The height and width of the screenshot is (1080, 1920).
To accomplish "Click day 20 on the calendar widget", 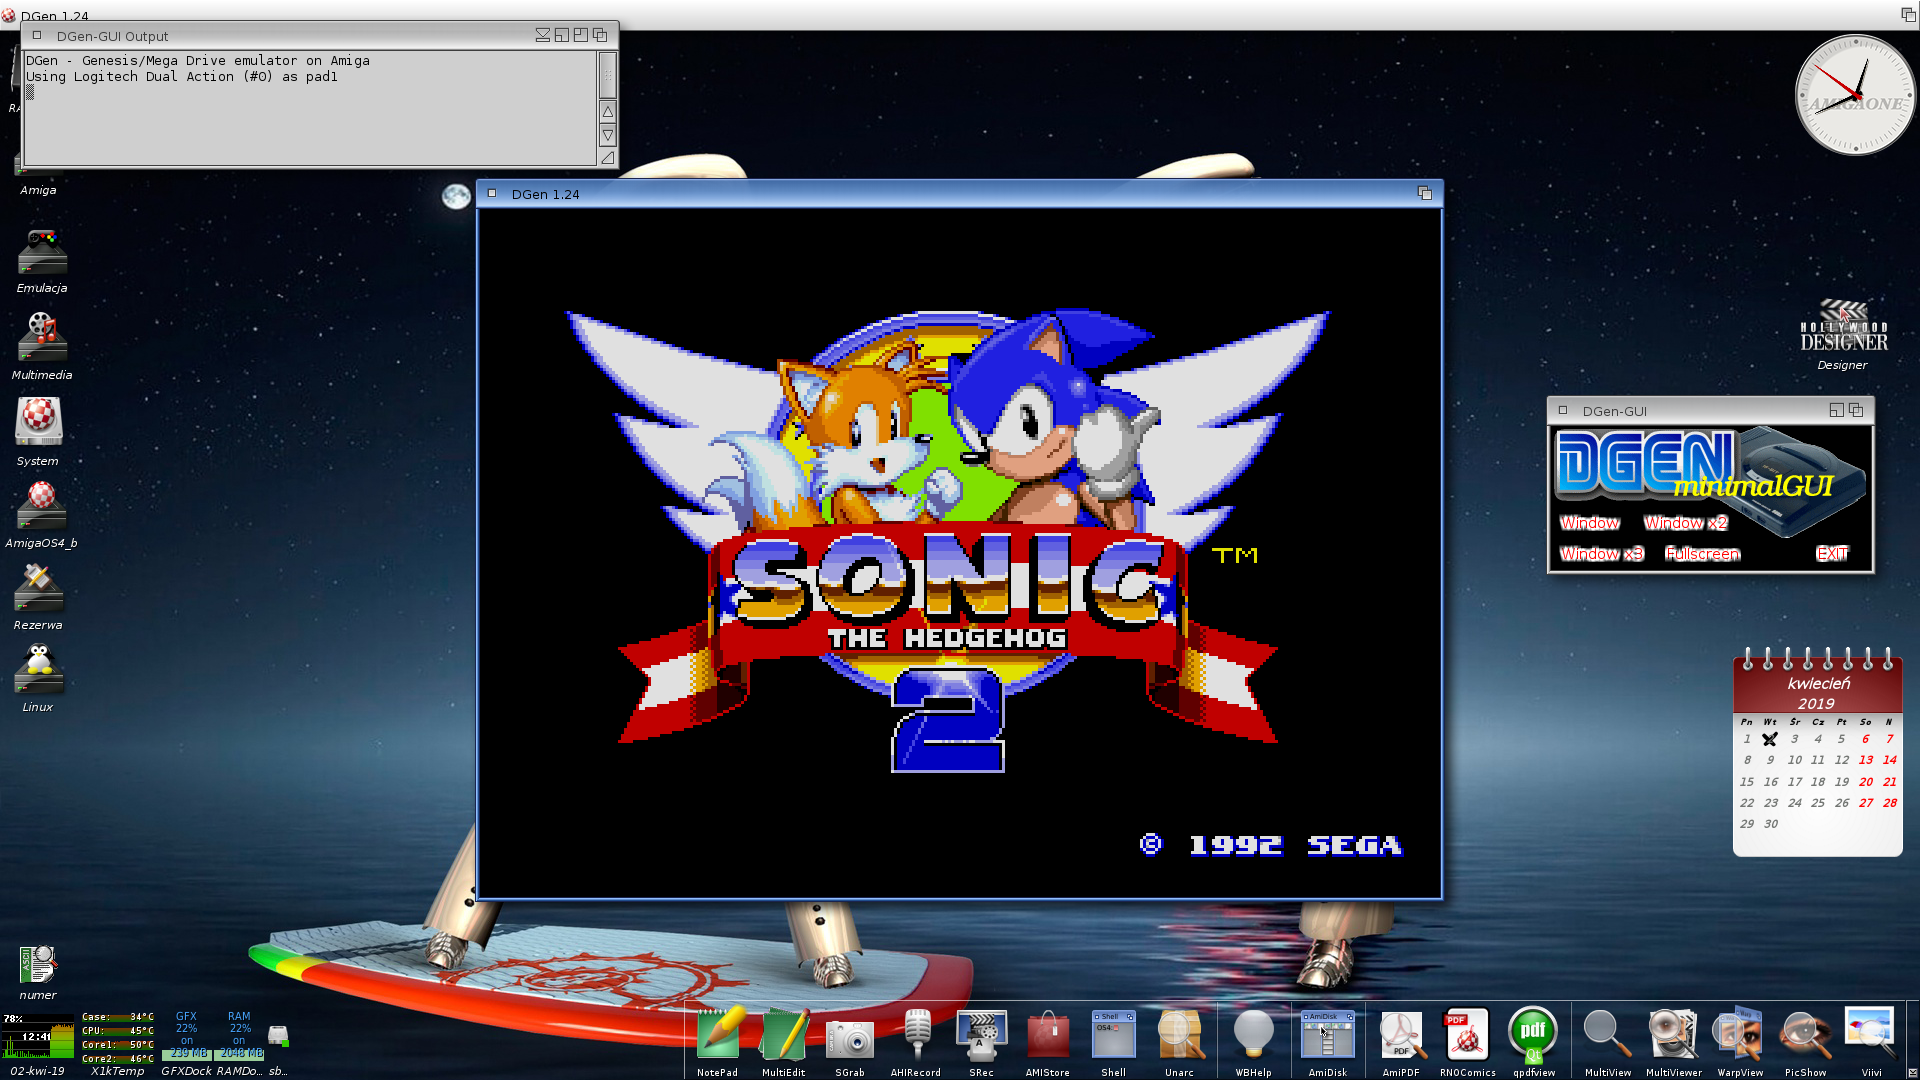I will click(1866, 782).
